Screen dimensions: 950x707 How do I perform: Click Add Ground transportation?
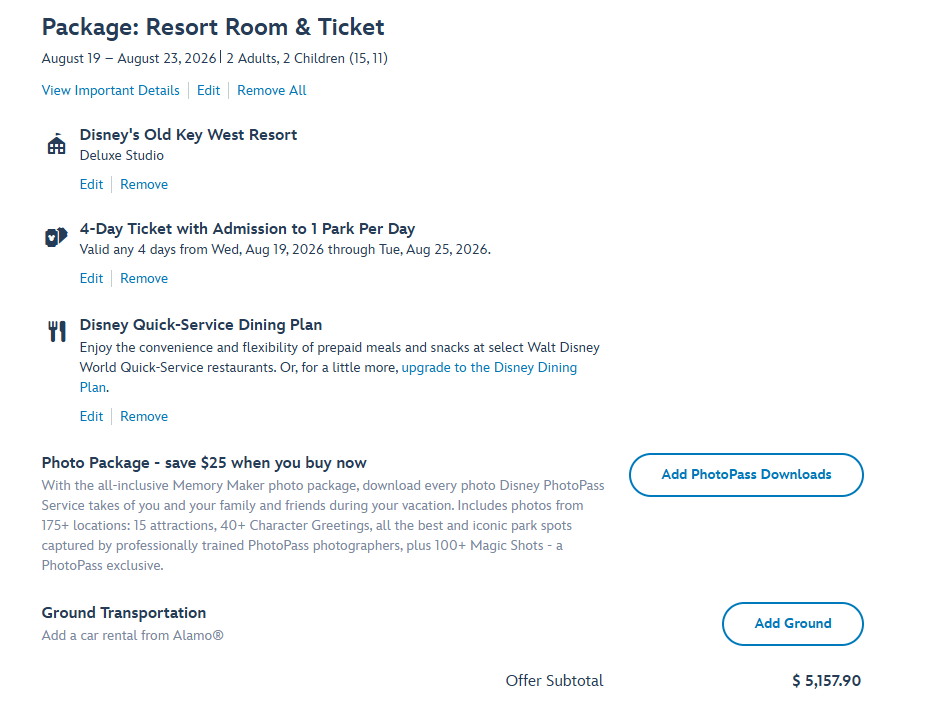792,623
